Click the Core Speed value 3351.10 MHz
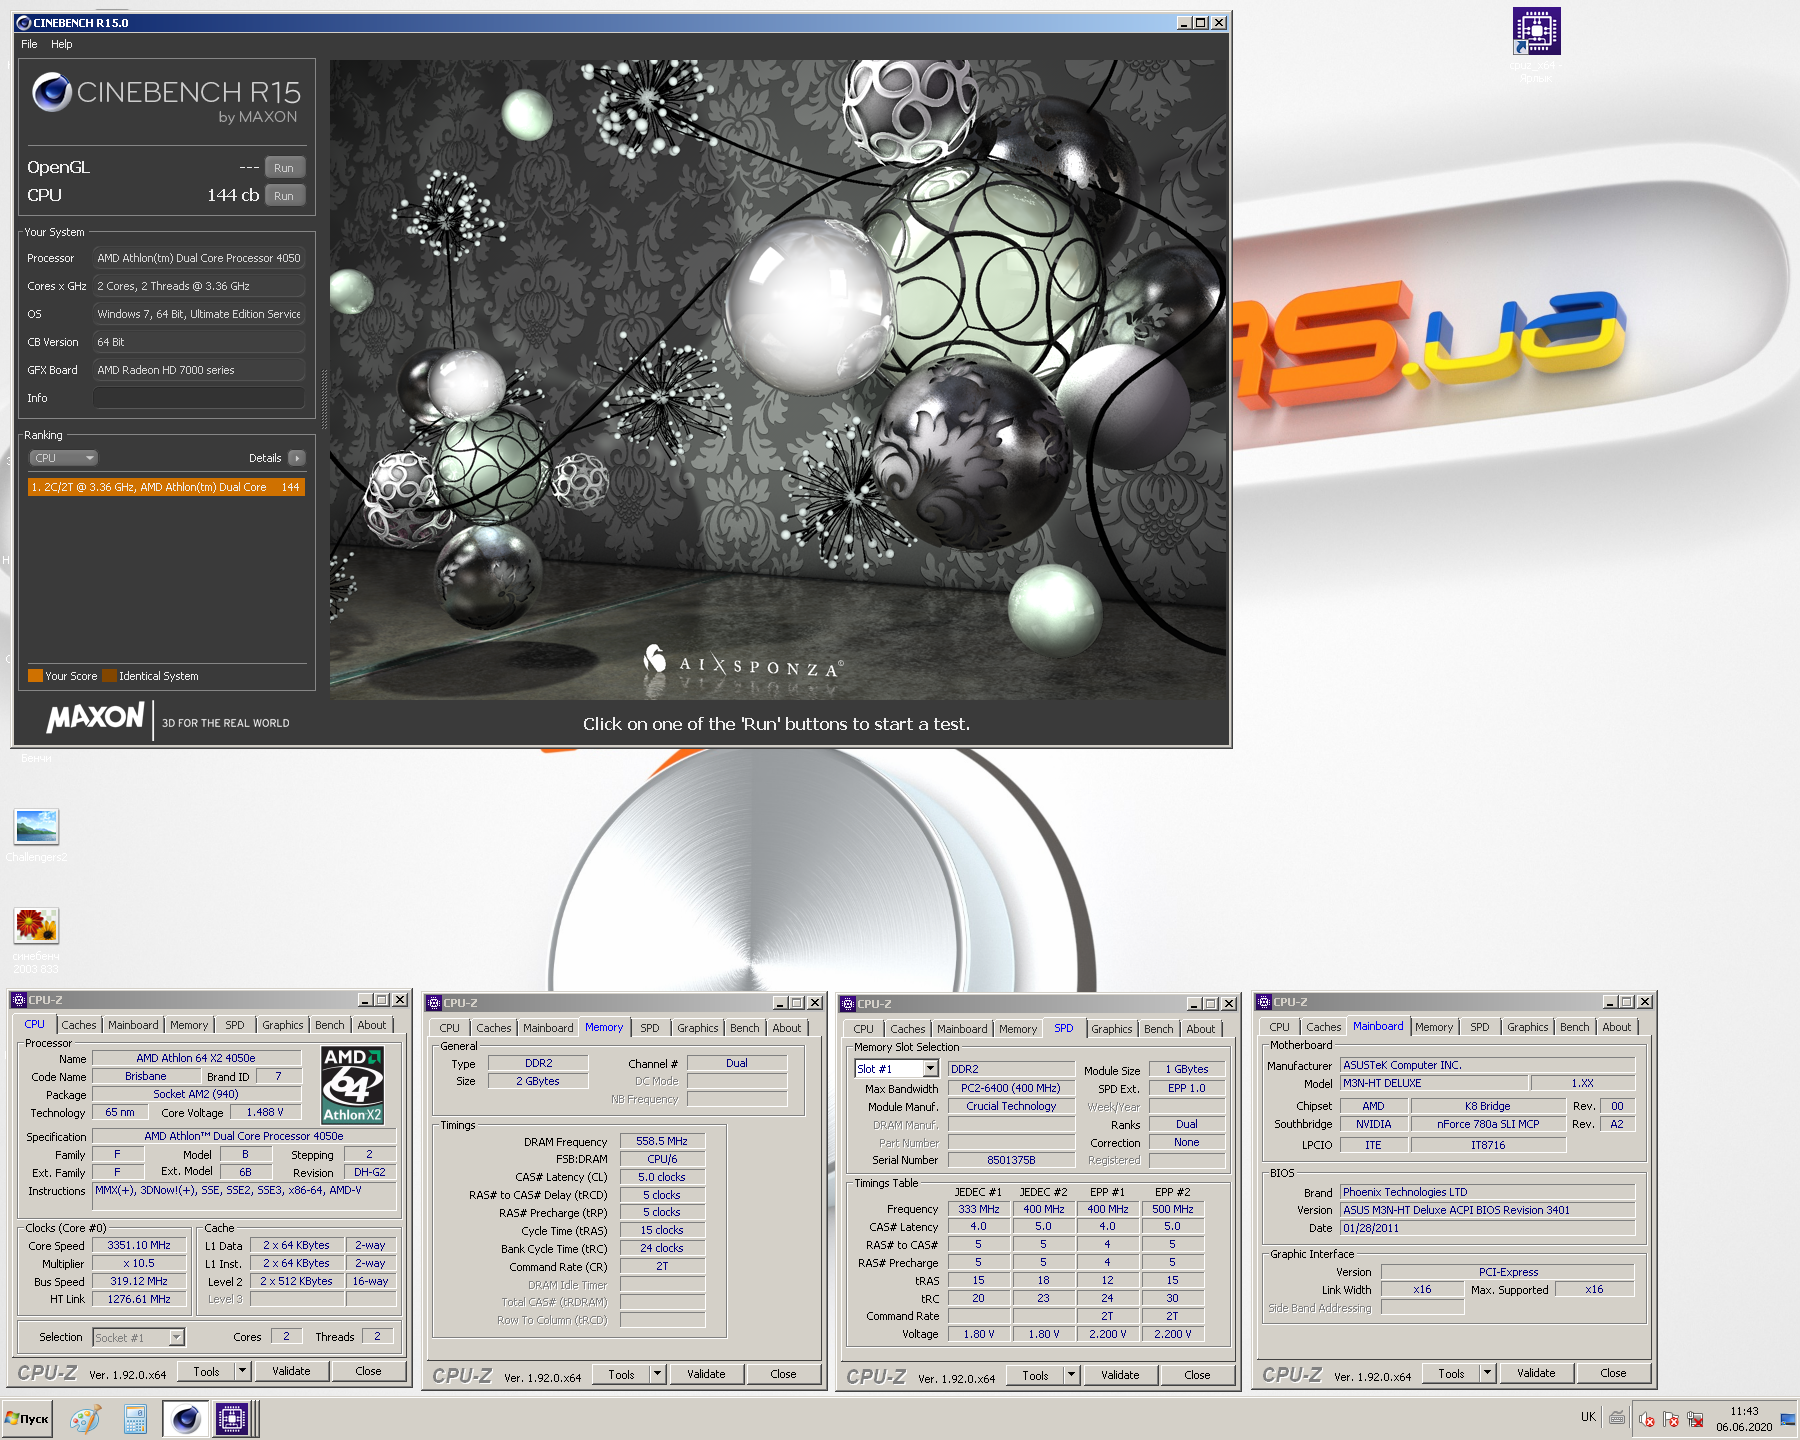Screen dimensions: 1800x1440 click(x=139, y=1245)
